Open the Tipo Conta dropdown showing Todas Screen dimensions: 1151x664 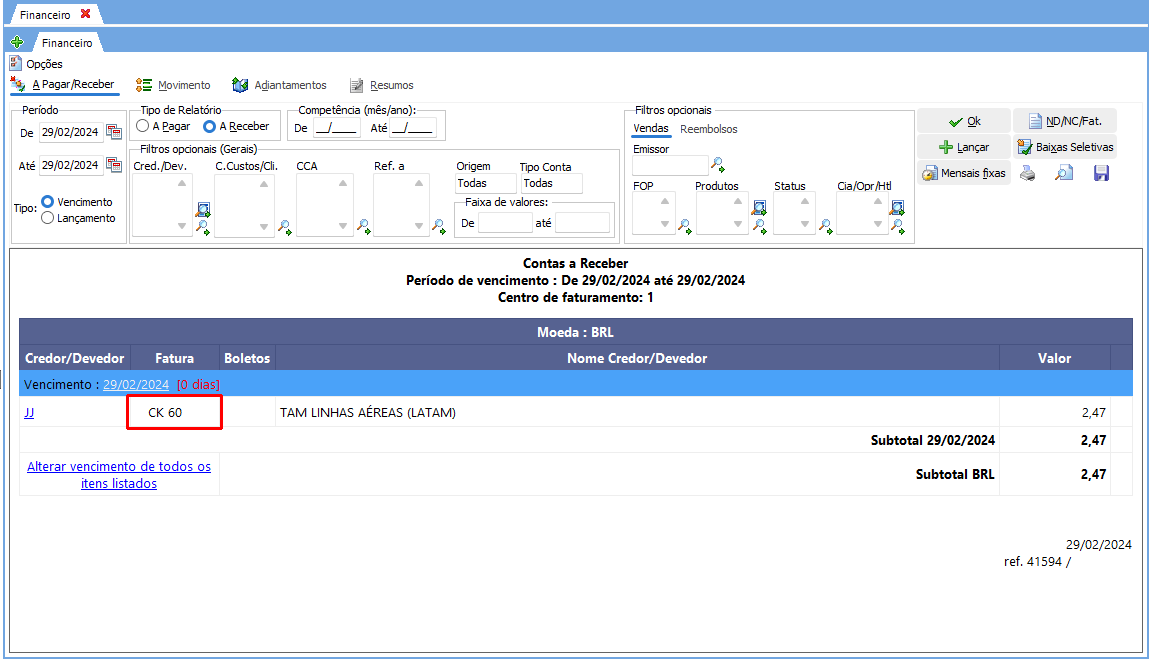point(551,183)
